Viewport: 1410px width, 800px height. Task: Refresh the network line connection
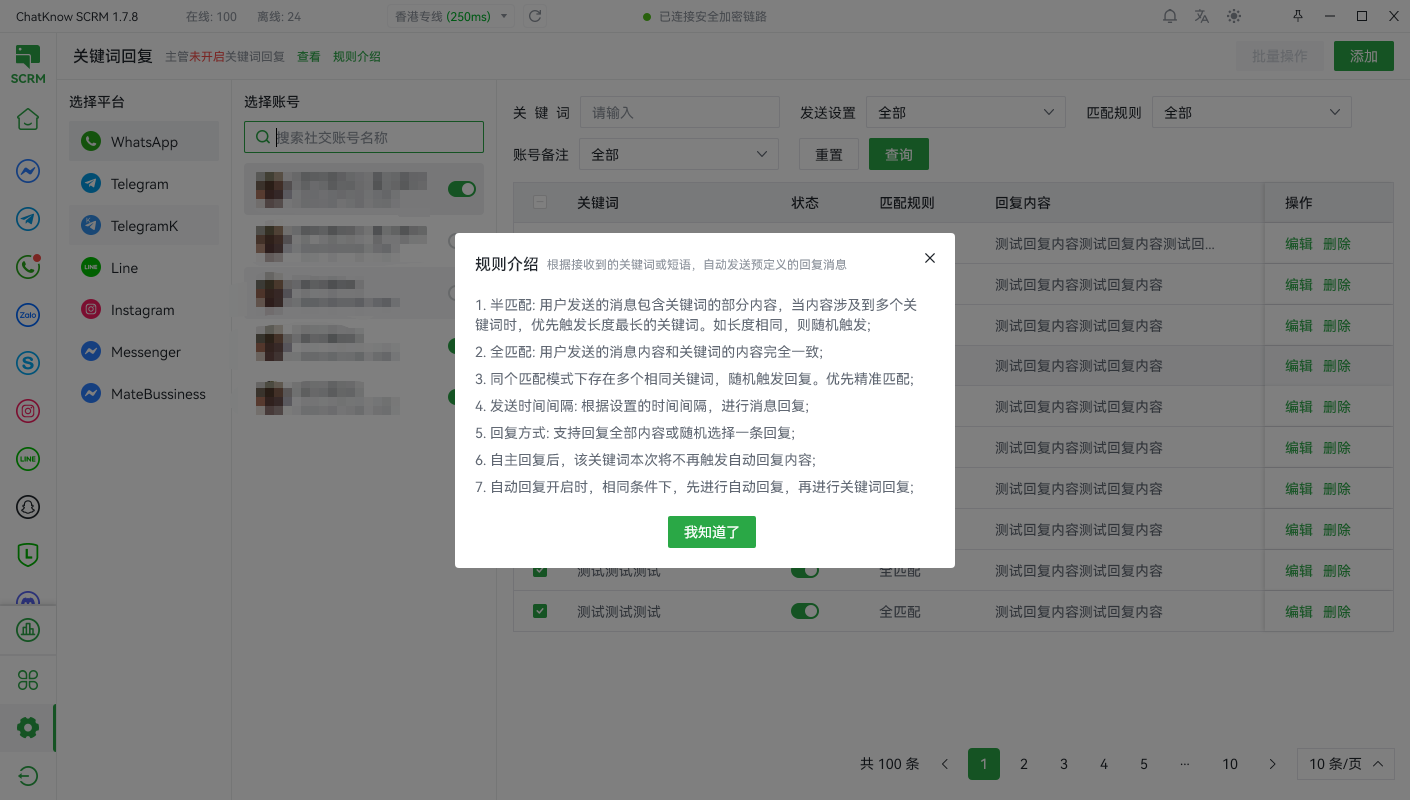point(535,17)
